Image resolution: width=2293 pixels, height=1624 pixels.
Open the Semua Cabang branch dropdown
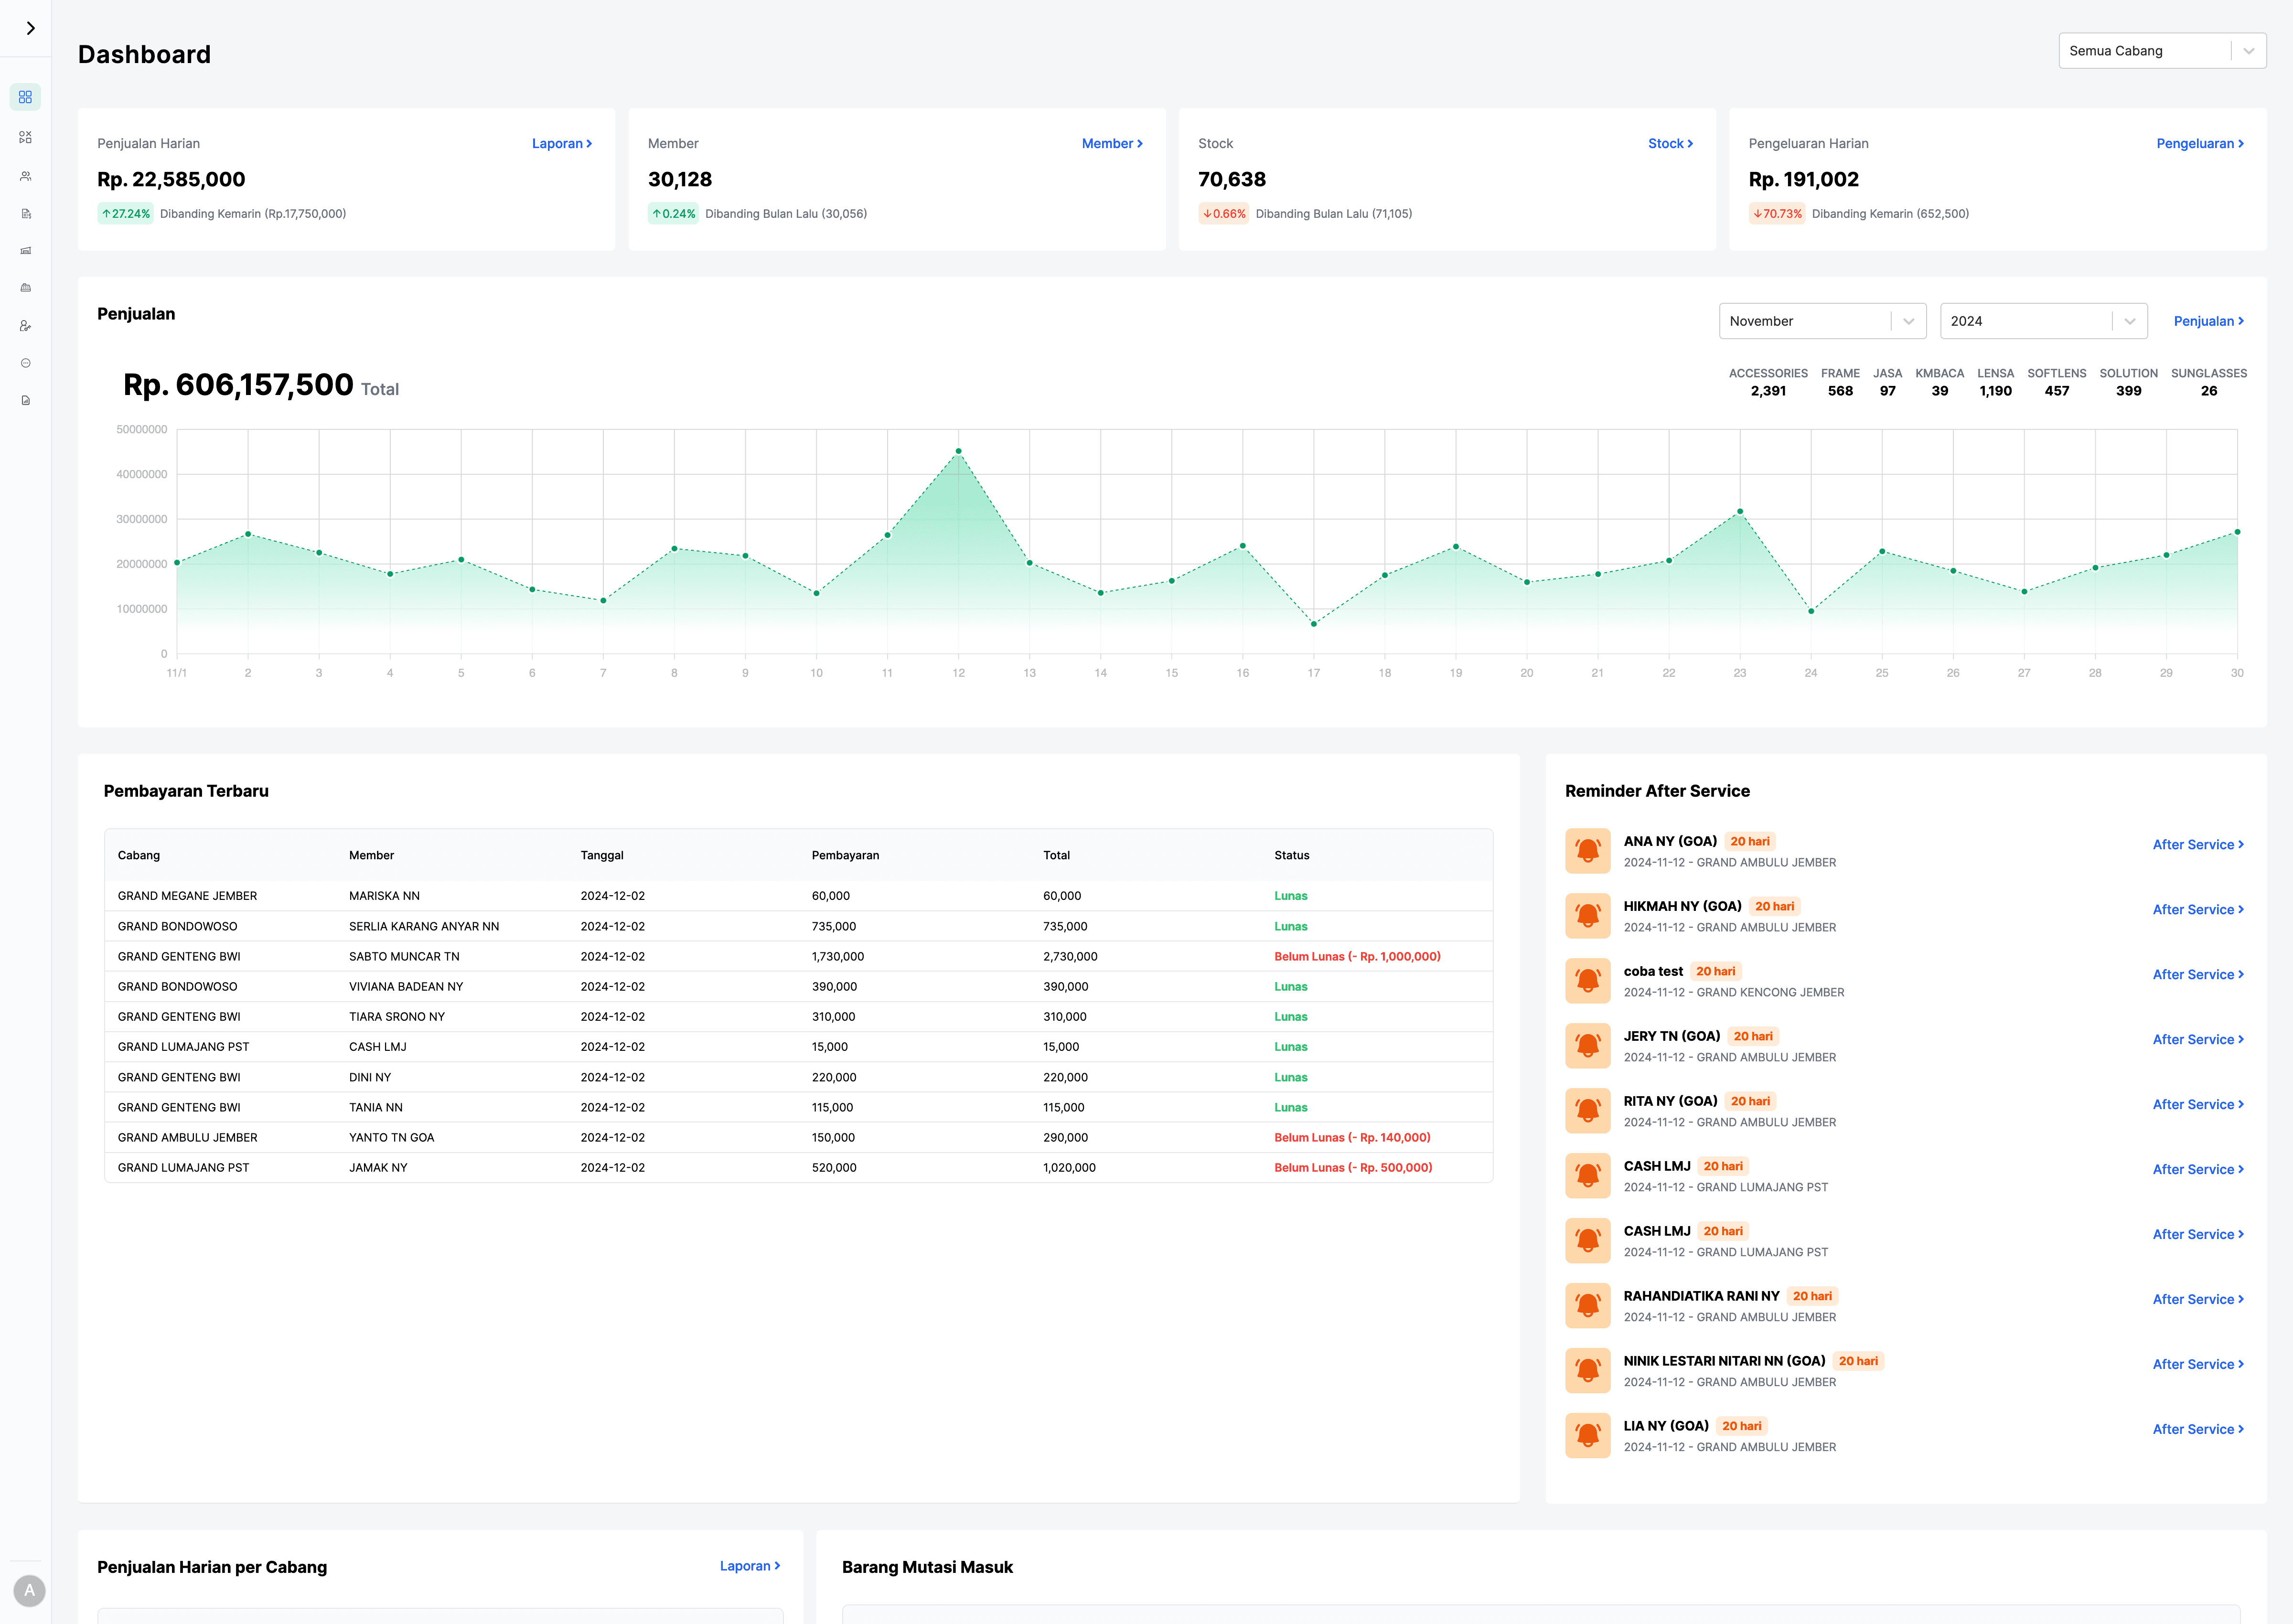[x=2162, y=51]
